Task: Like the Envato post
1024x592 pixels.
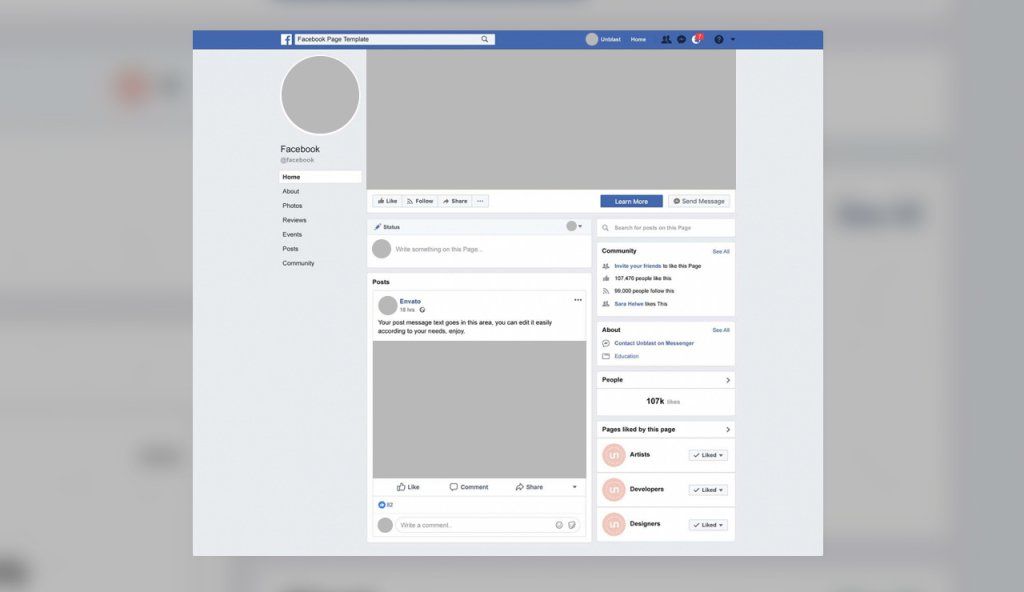Action: 408,487
